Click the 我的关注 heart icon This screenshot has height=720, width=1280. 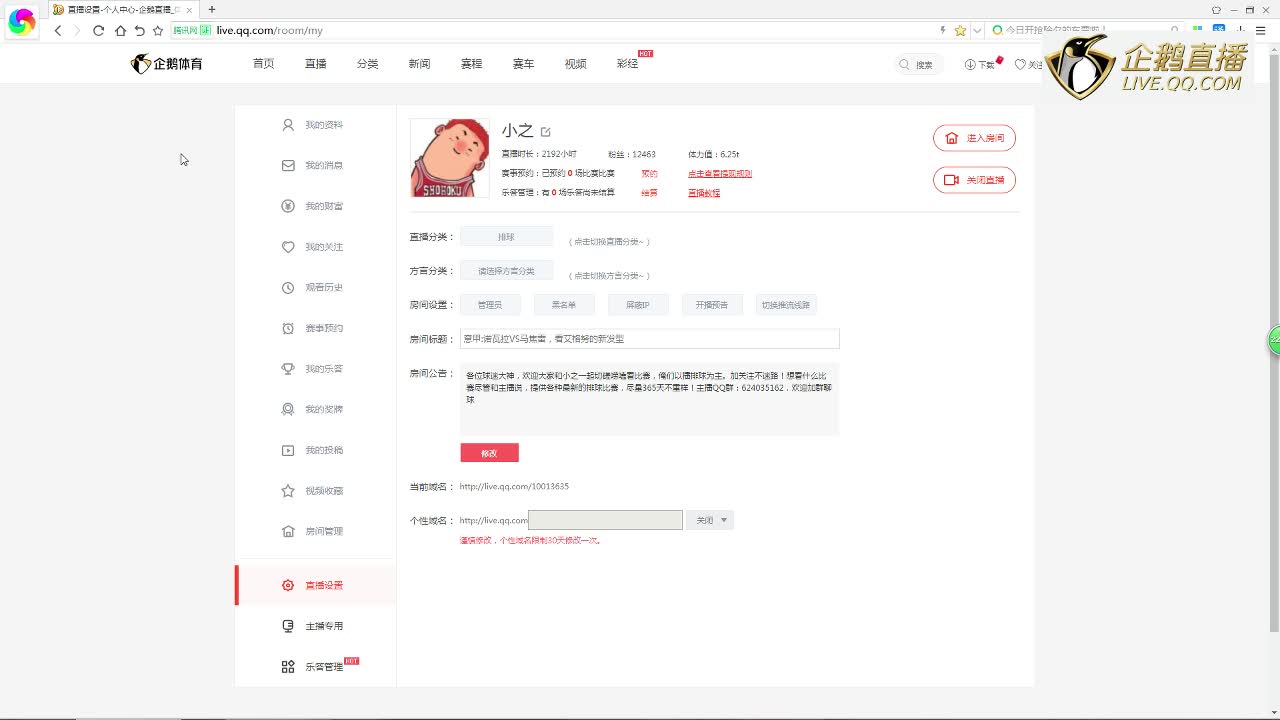288,247
